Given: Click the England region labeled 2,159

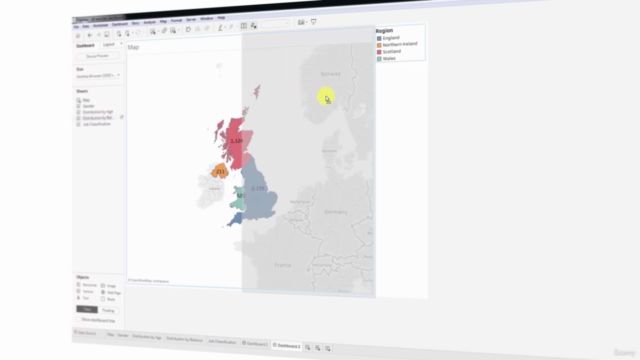Looking at the screenshot, I should pos(259,189).
